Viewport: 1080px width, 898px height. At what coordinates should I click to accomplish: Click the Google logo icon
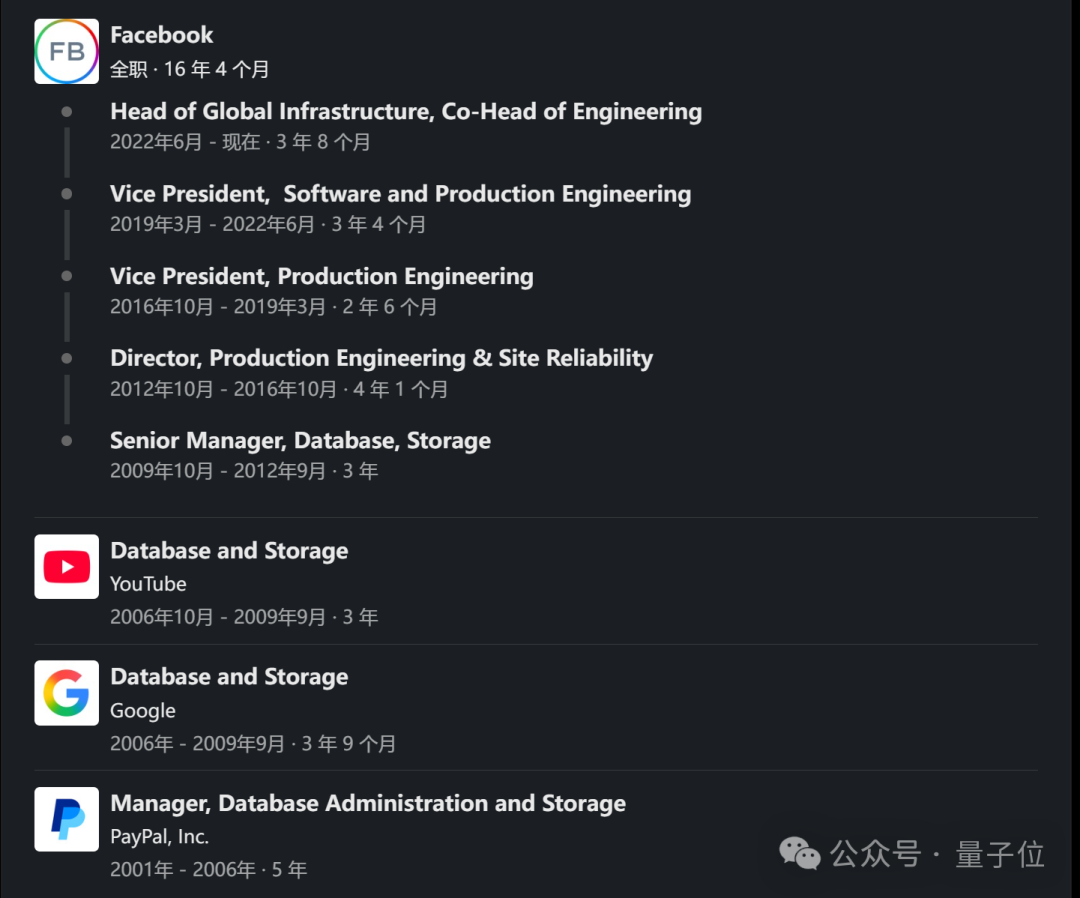66,693
